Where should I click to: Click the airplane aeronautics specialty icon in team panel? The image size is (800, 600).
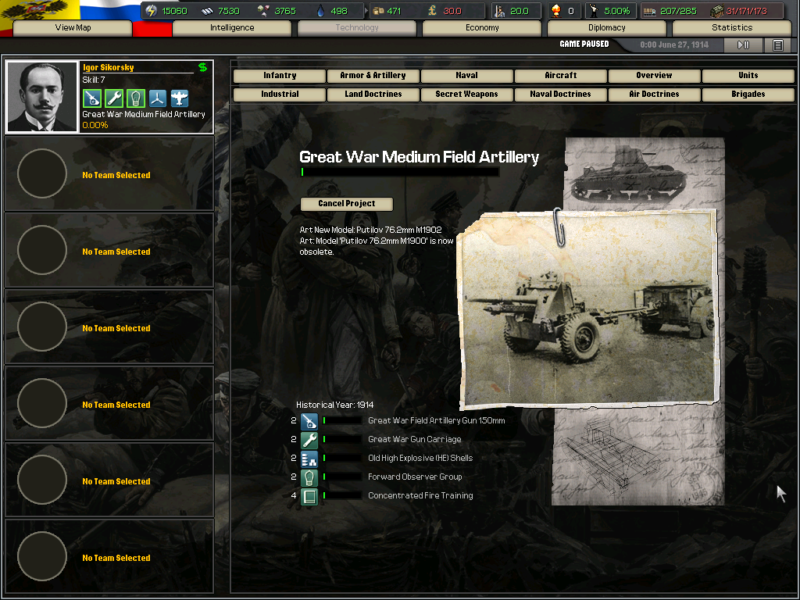pyautogui.click(x=179, y=98)
